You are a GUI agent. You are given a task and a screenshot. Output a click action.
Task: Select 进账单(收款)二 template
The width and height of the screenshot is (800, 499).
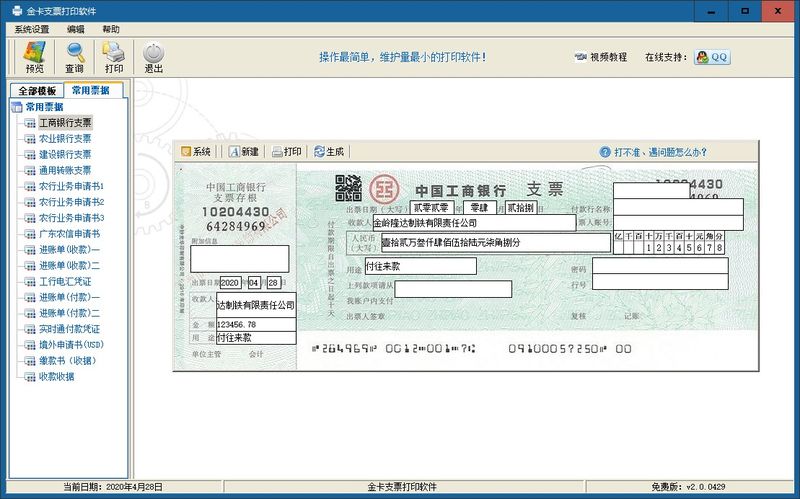pyautogui.click(x=70, y=265)
